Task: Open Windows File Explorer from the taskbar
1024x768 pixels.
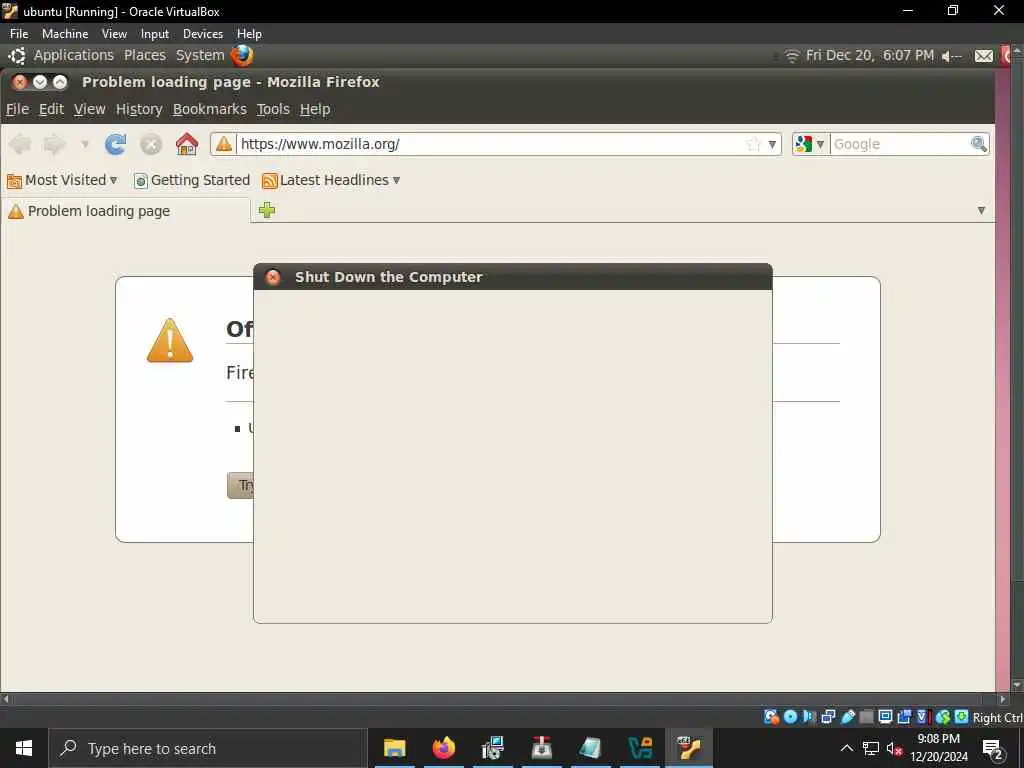Action: [x=394, y=748]
